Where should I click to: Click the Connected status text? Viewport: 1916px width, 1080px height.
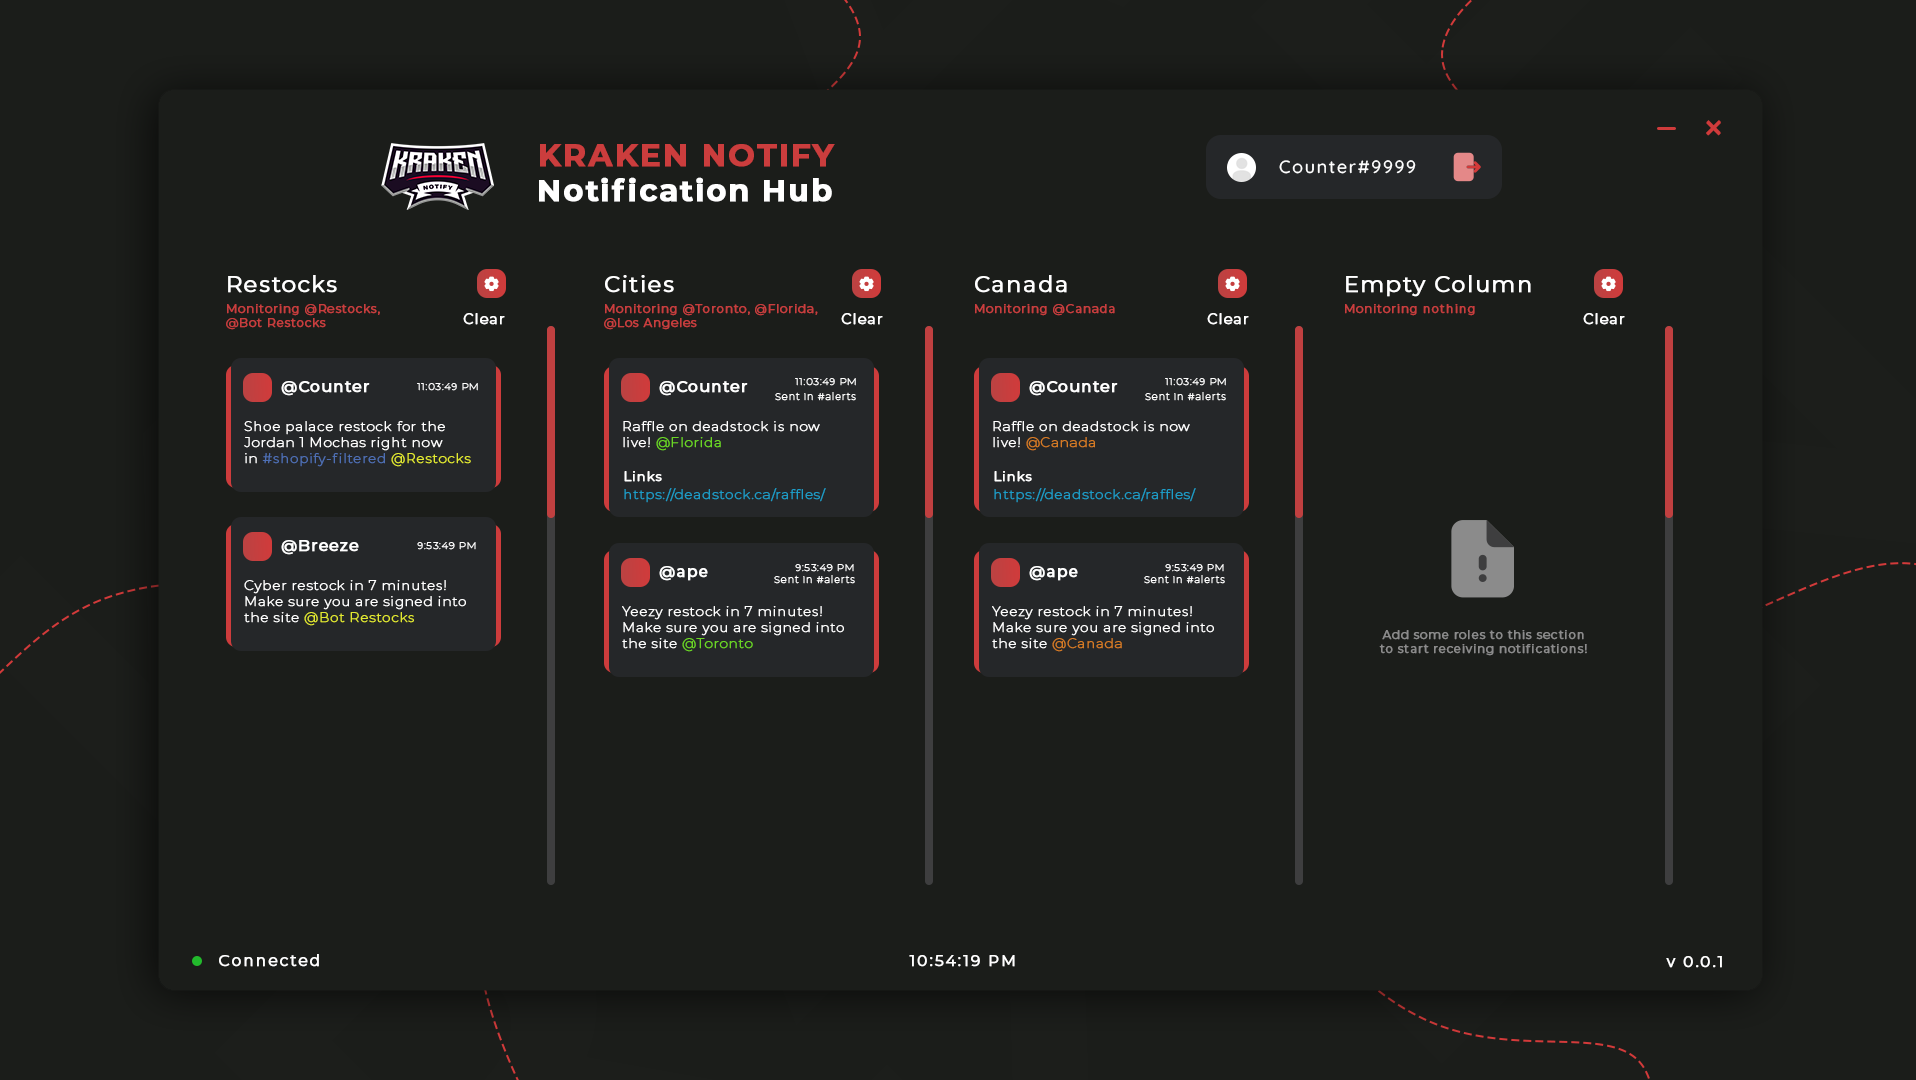(269, 961)
